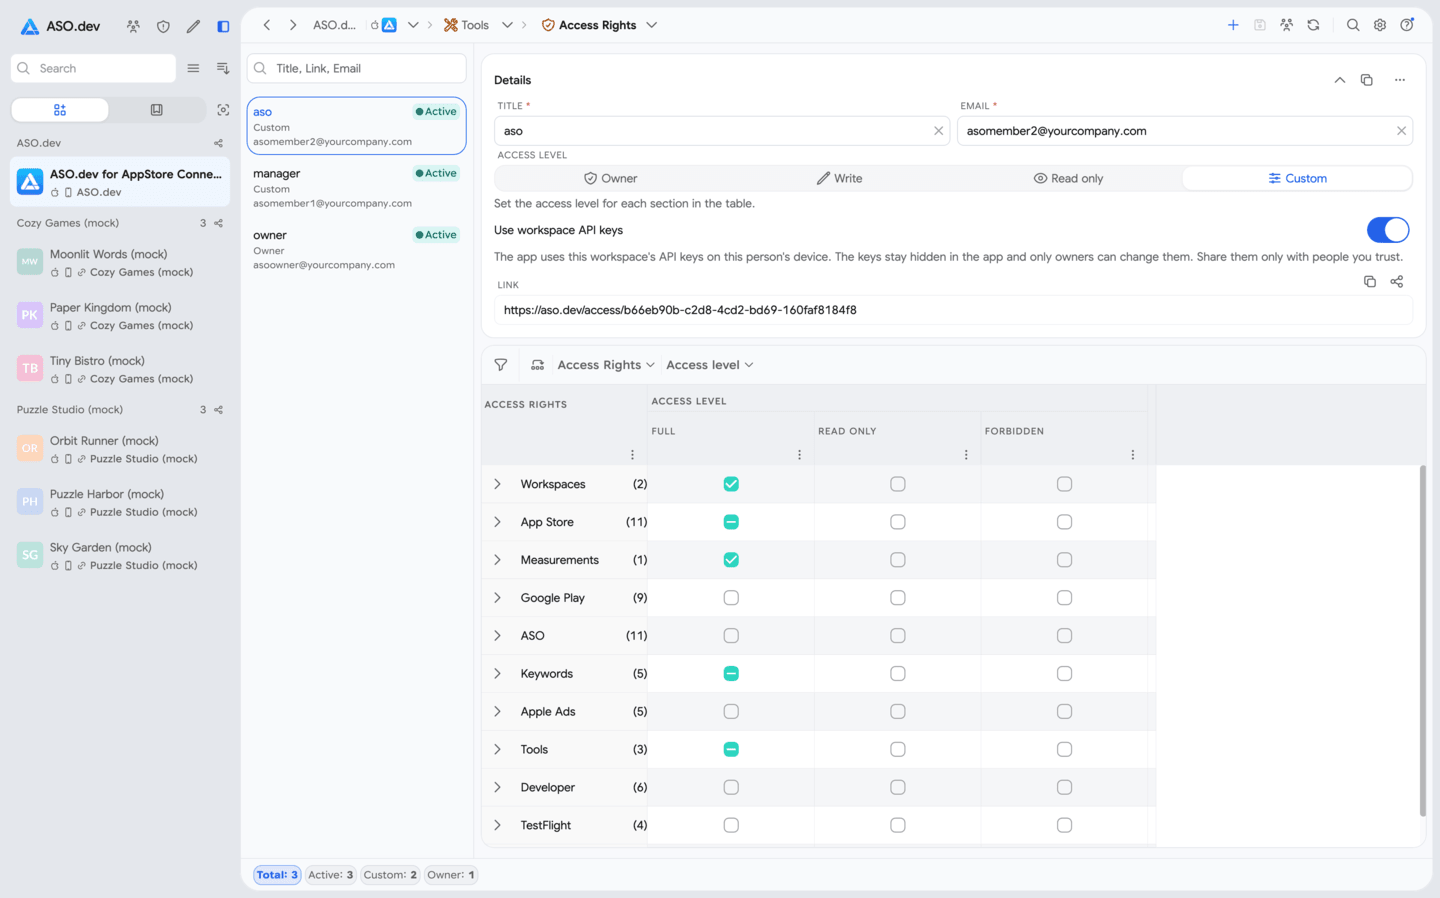Toggle the Use workspace API keys switch
The width and height of the screenshot is (1440, 898).
1388,230
